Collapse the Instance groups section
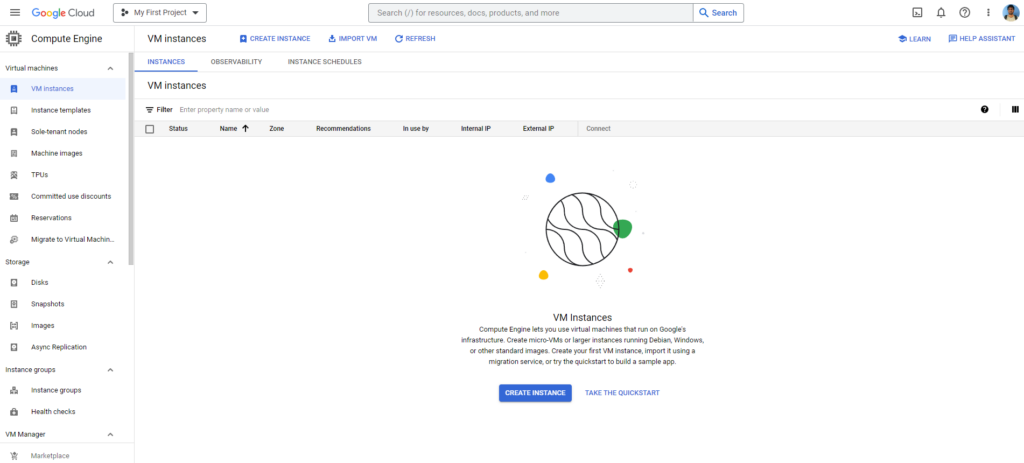The image size is (1024, 463). pos(110,370)
